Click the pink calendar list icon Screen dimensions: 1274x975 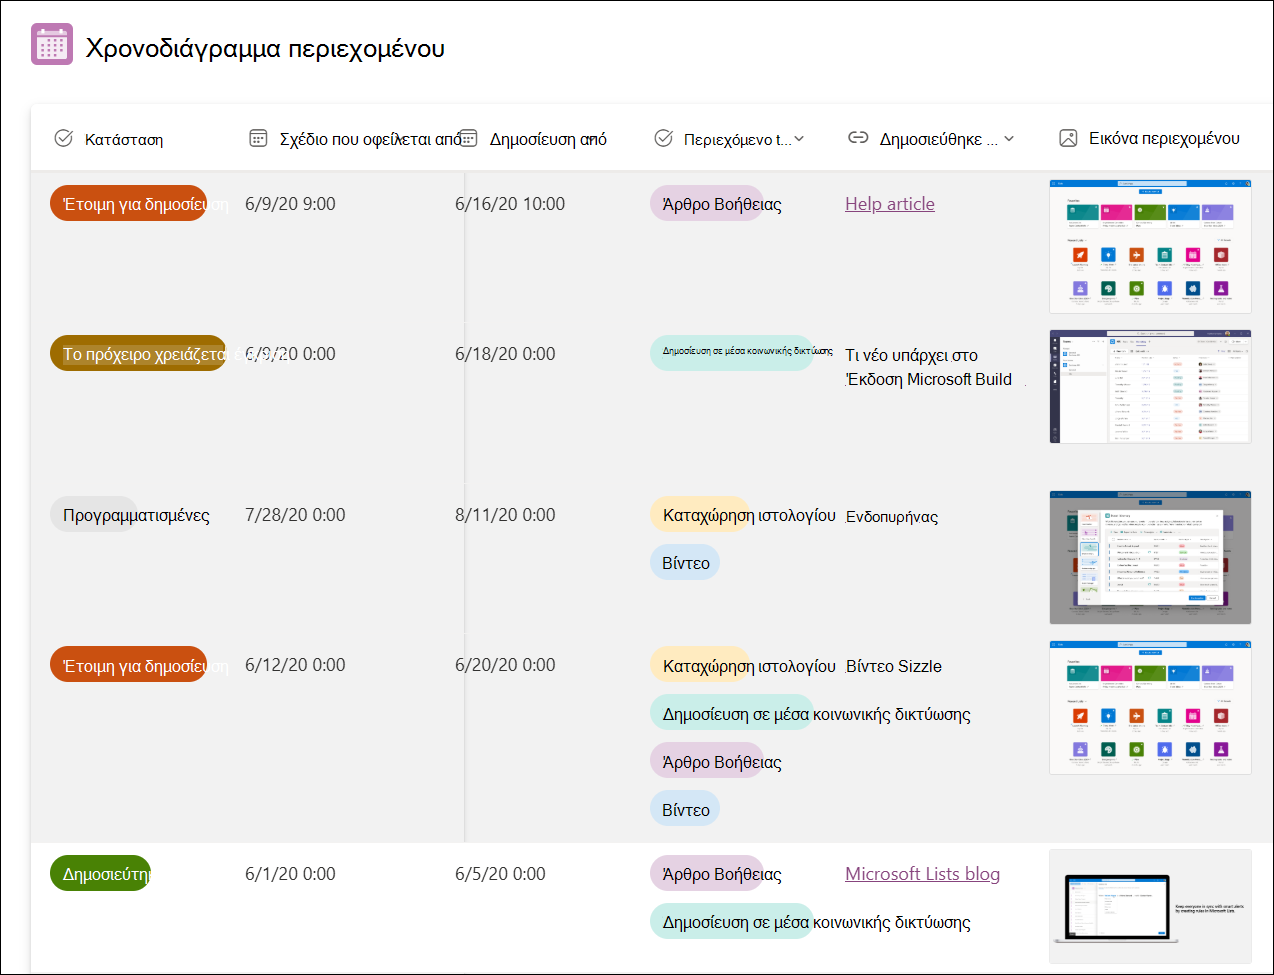52,45
